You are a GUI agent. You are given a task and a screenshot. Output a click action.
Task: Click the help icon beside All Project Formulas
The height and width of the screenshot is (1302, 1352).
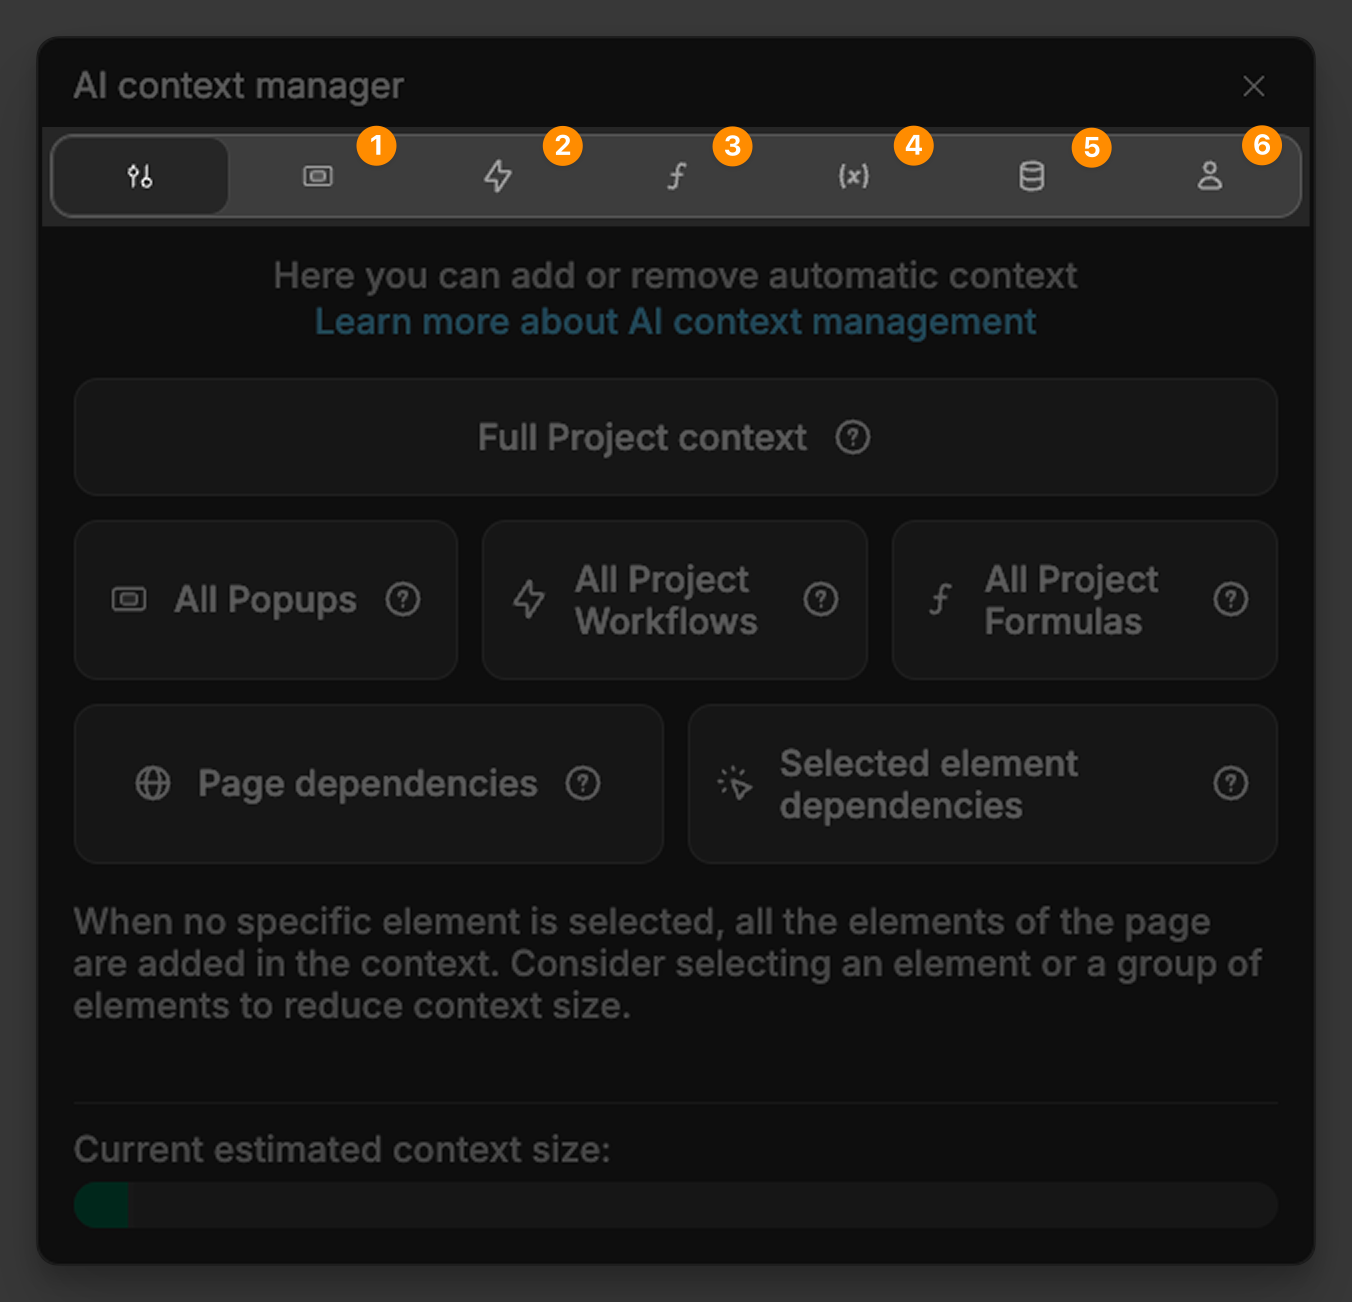click(1230, 600)
